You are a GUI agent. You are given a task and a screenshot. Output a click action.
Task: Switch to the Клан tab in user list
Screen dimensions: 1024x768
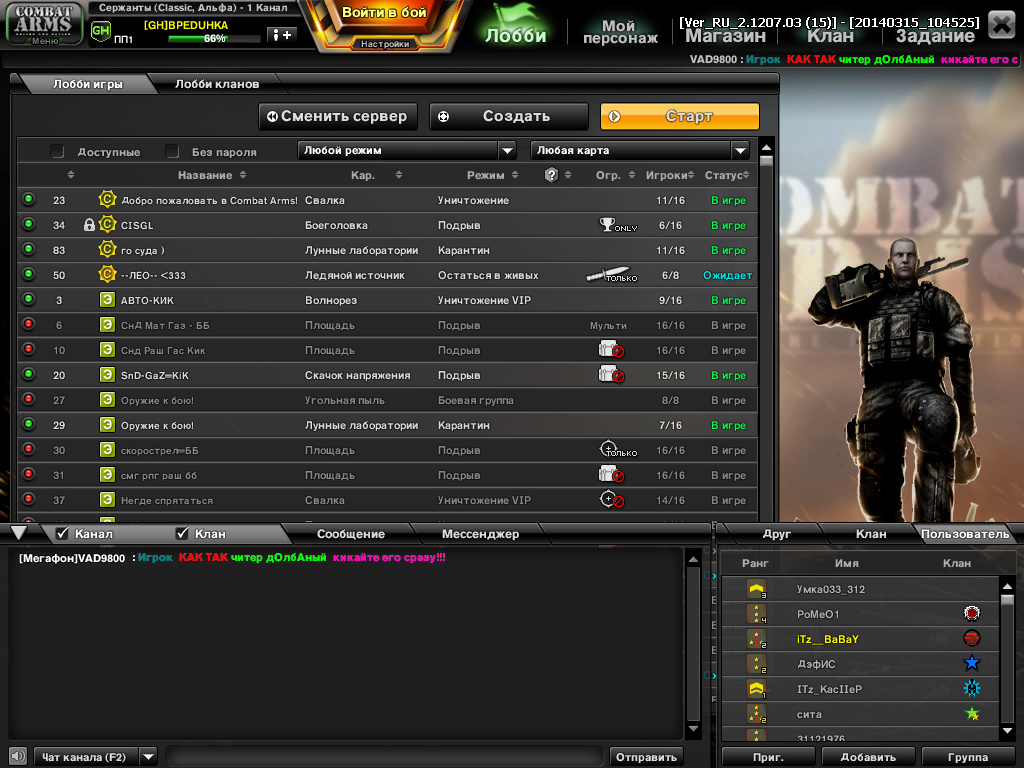pyautogui.click(x=871, y=534)
